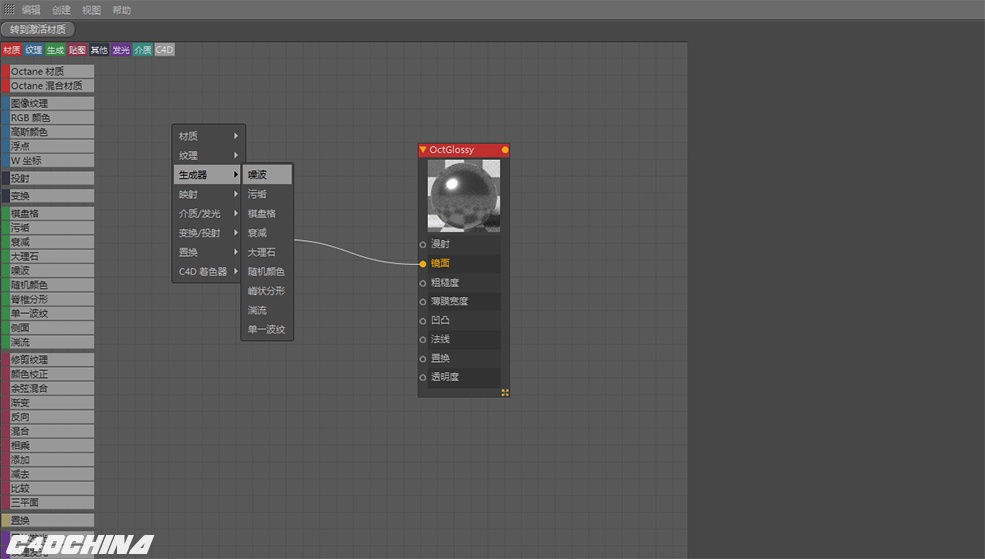Expand the 纹理 submenu in the context menu
The image size is (985, 559).
[208, 155]
